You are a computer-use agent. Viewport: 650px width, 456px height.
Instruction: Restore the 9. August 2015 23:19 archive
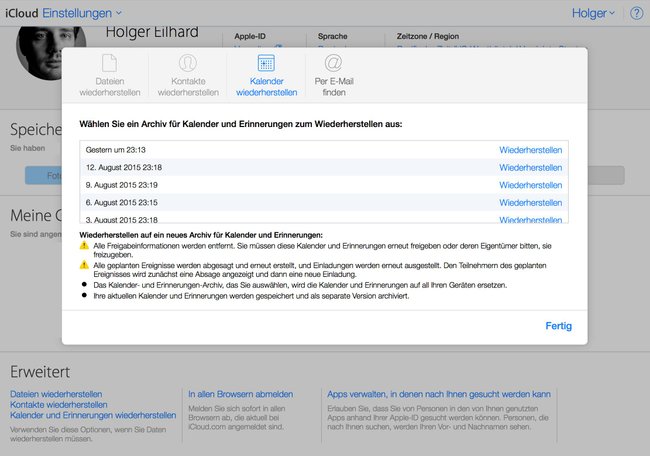(x=531, y=185)
